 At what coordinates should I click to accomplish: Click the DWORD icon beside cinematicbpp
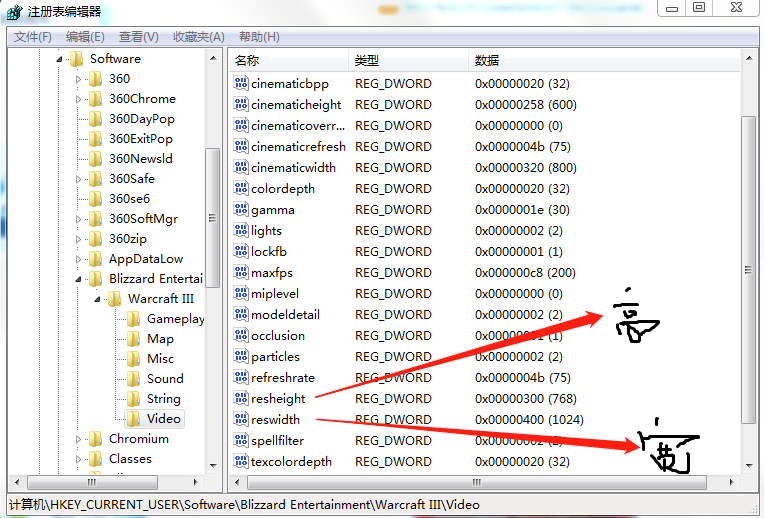coord(241,83)
